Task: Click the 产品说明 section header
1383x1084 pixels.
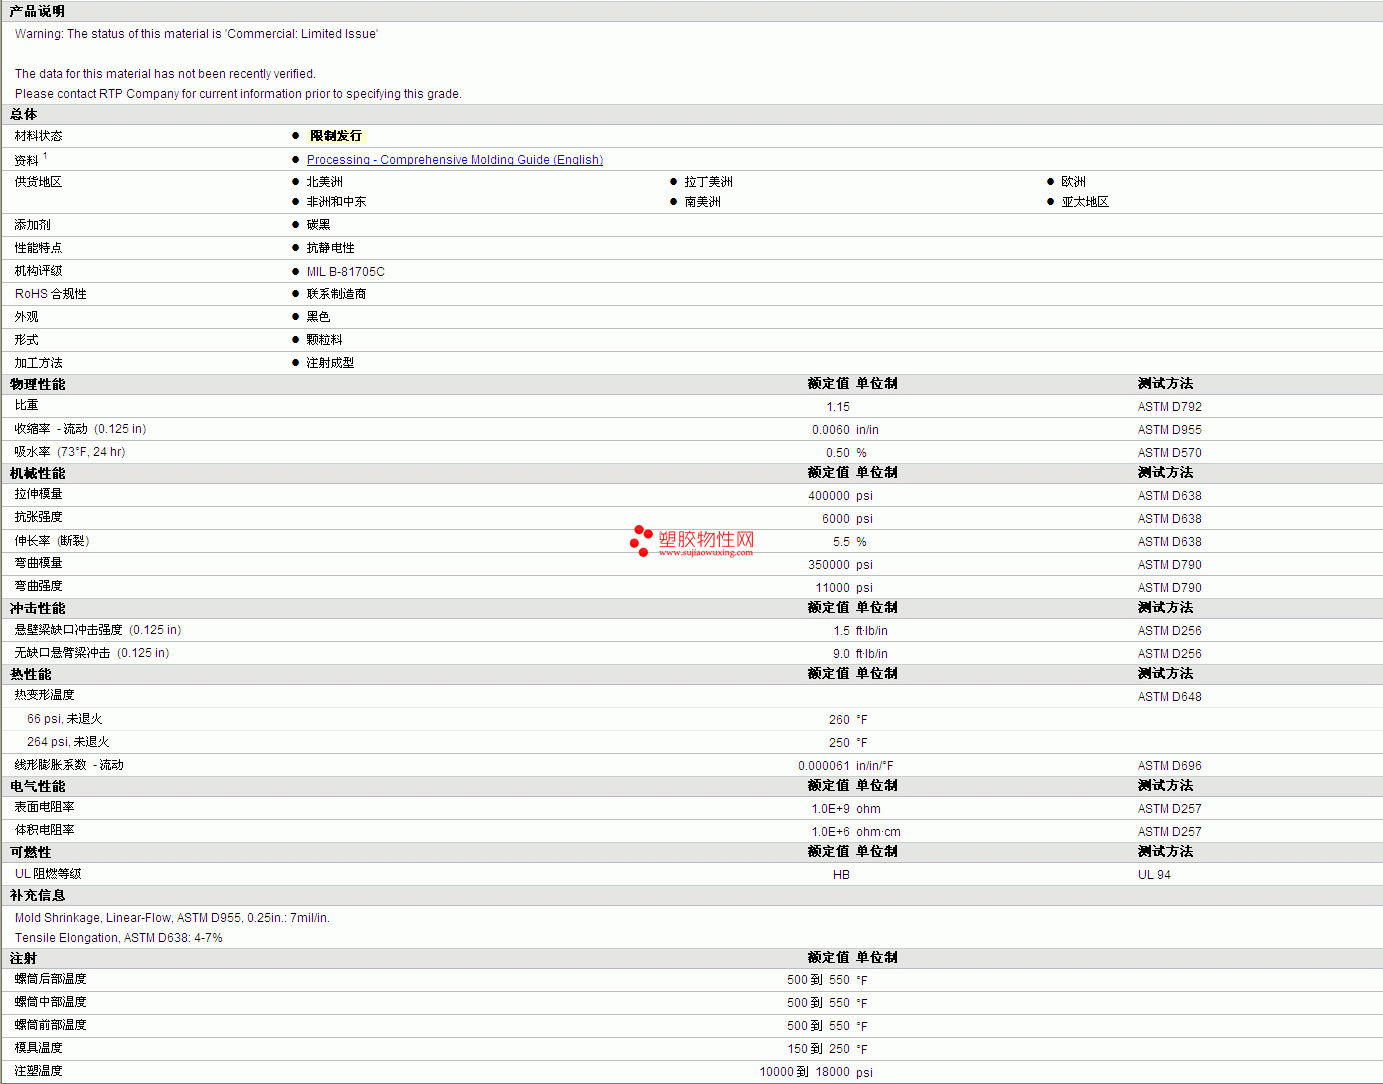Action: [x=37, y=11]
